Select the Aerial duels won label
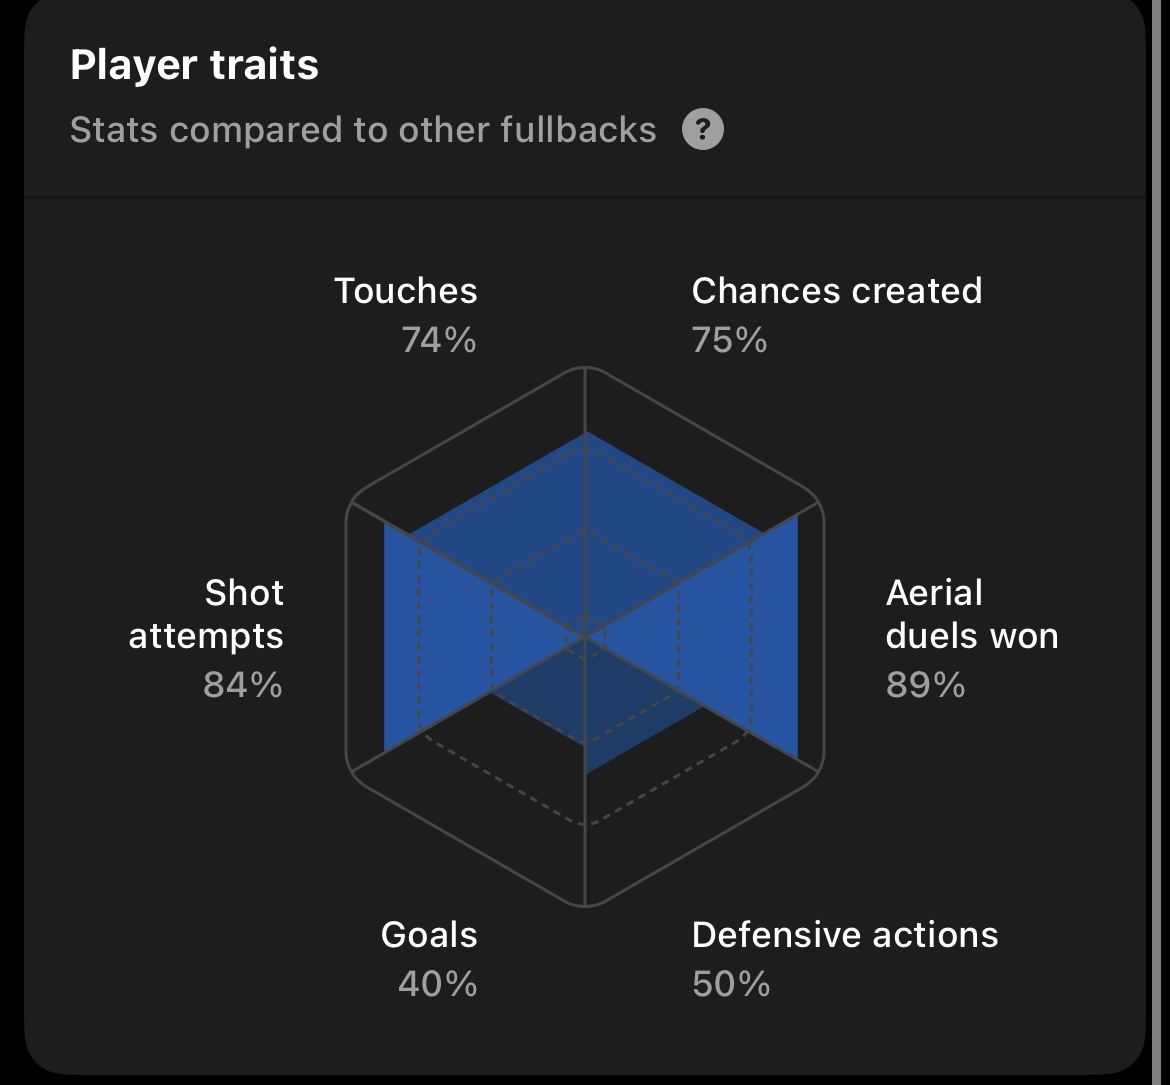Image resolution: width=1170 pixels, height=1085 pixels. 972,614
